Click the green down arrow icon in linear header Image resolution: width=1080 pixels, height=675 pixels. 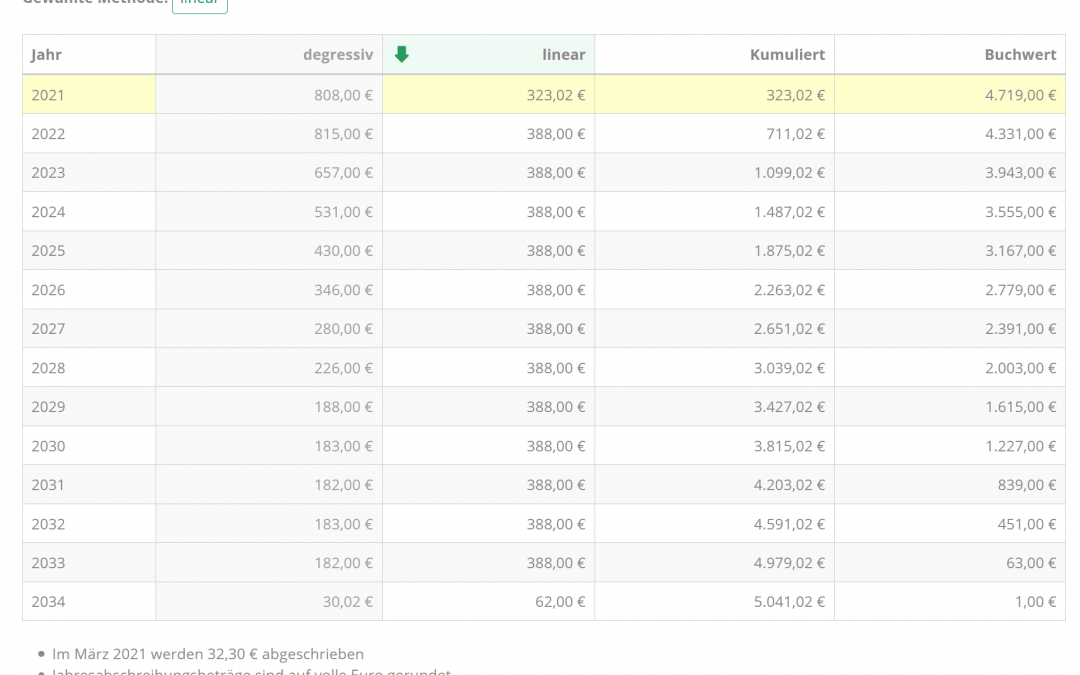point(402,55)
